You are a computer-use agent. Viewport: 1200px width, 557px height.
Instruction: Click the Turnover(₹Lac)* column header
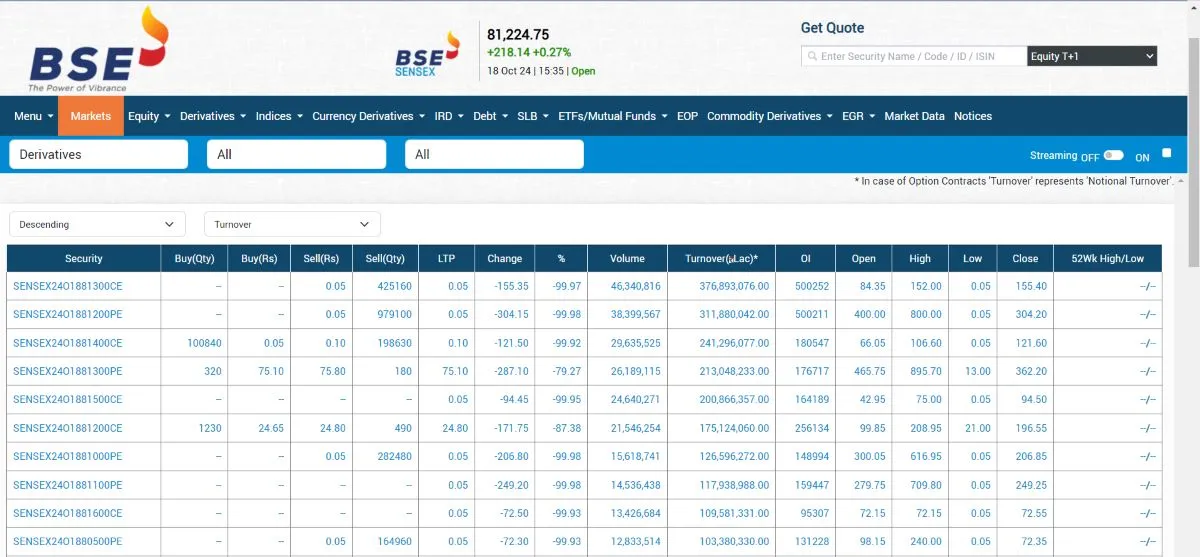(722, 258)
